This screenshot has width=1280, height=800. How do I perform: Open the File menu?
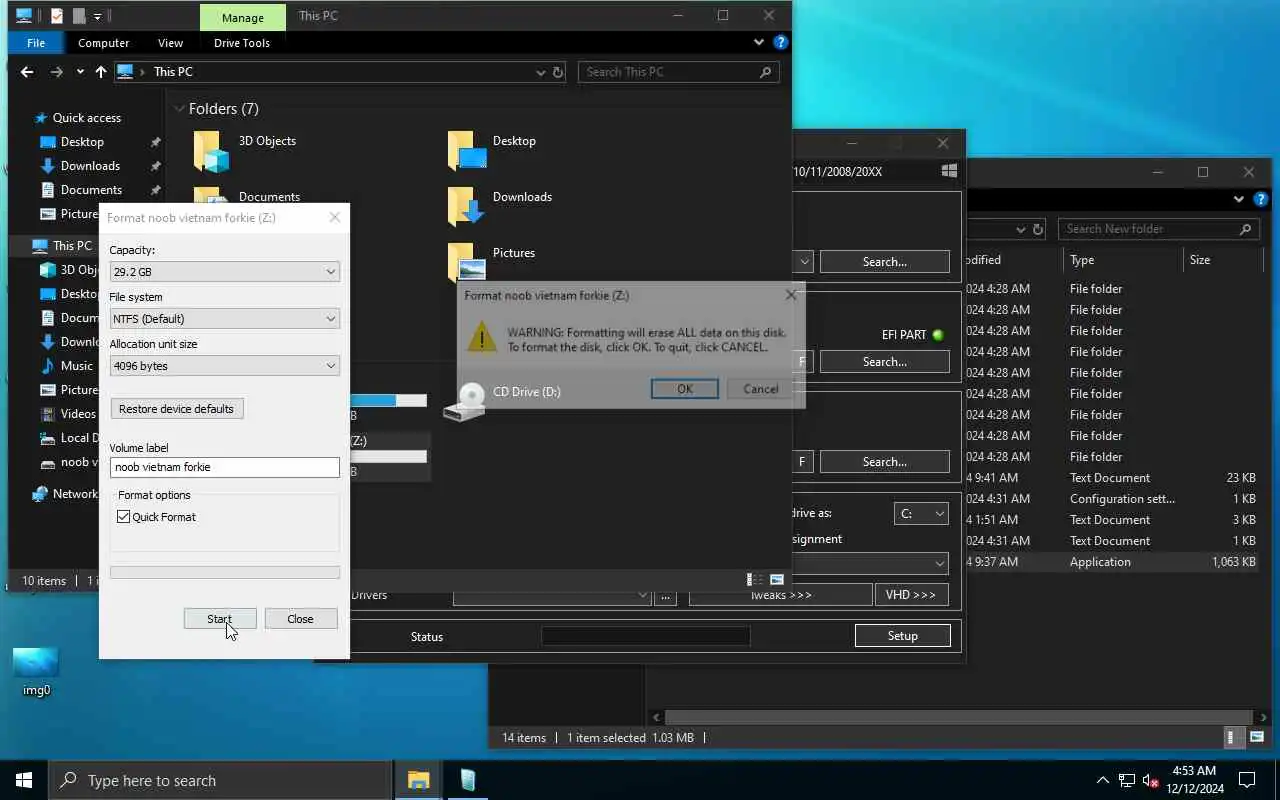point(36,43)
